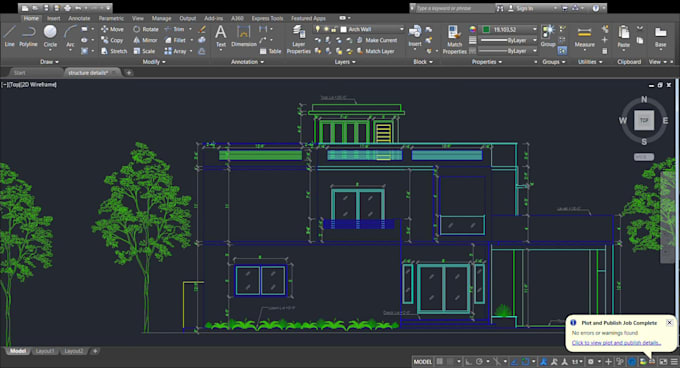The image size is (680, 368).
Task: Open status bar customization menu
Action: (673, 361)
